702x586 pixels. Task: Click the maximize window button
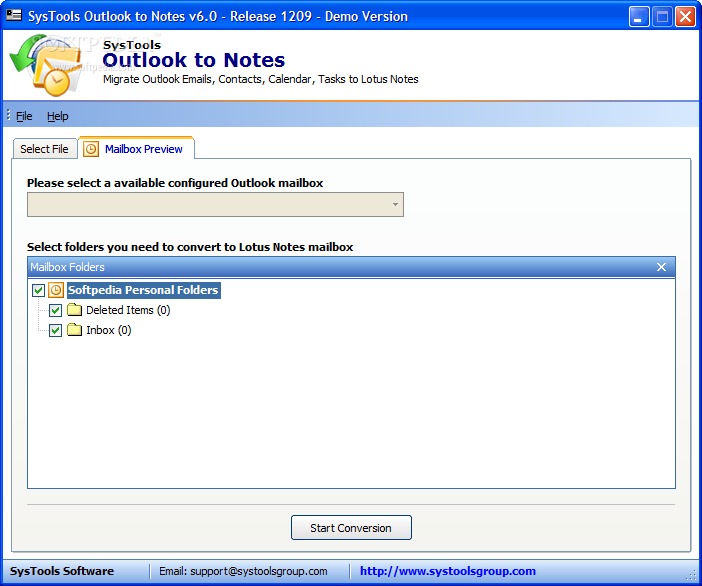[662, 17]
